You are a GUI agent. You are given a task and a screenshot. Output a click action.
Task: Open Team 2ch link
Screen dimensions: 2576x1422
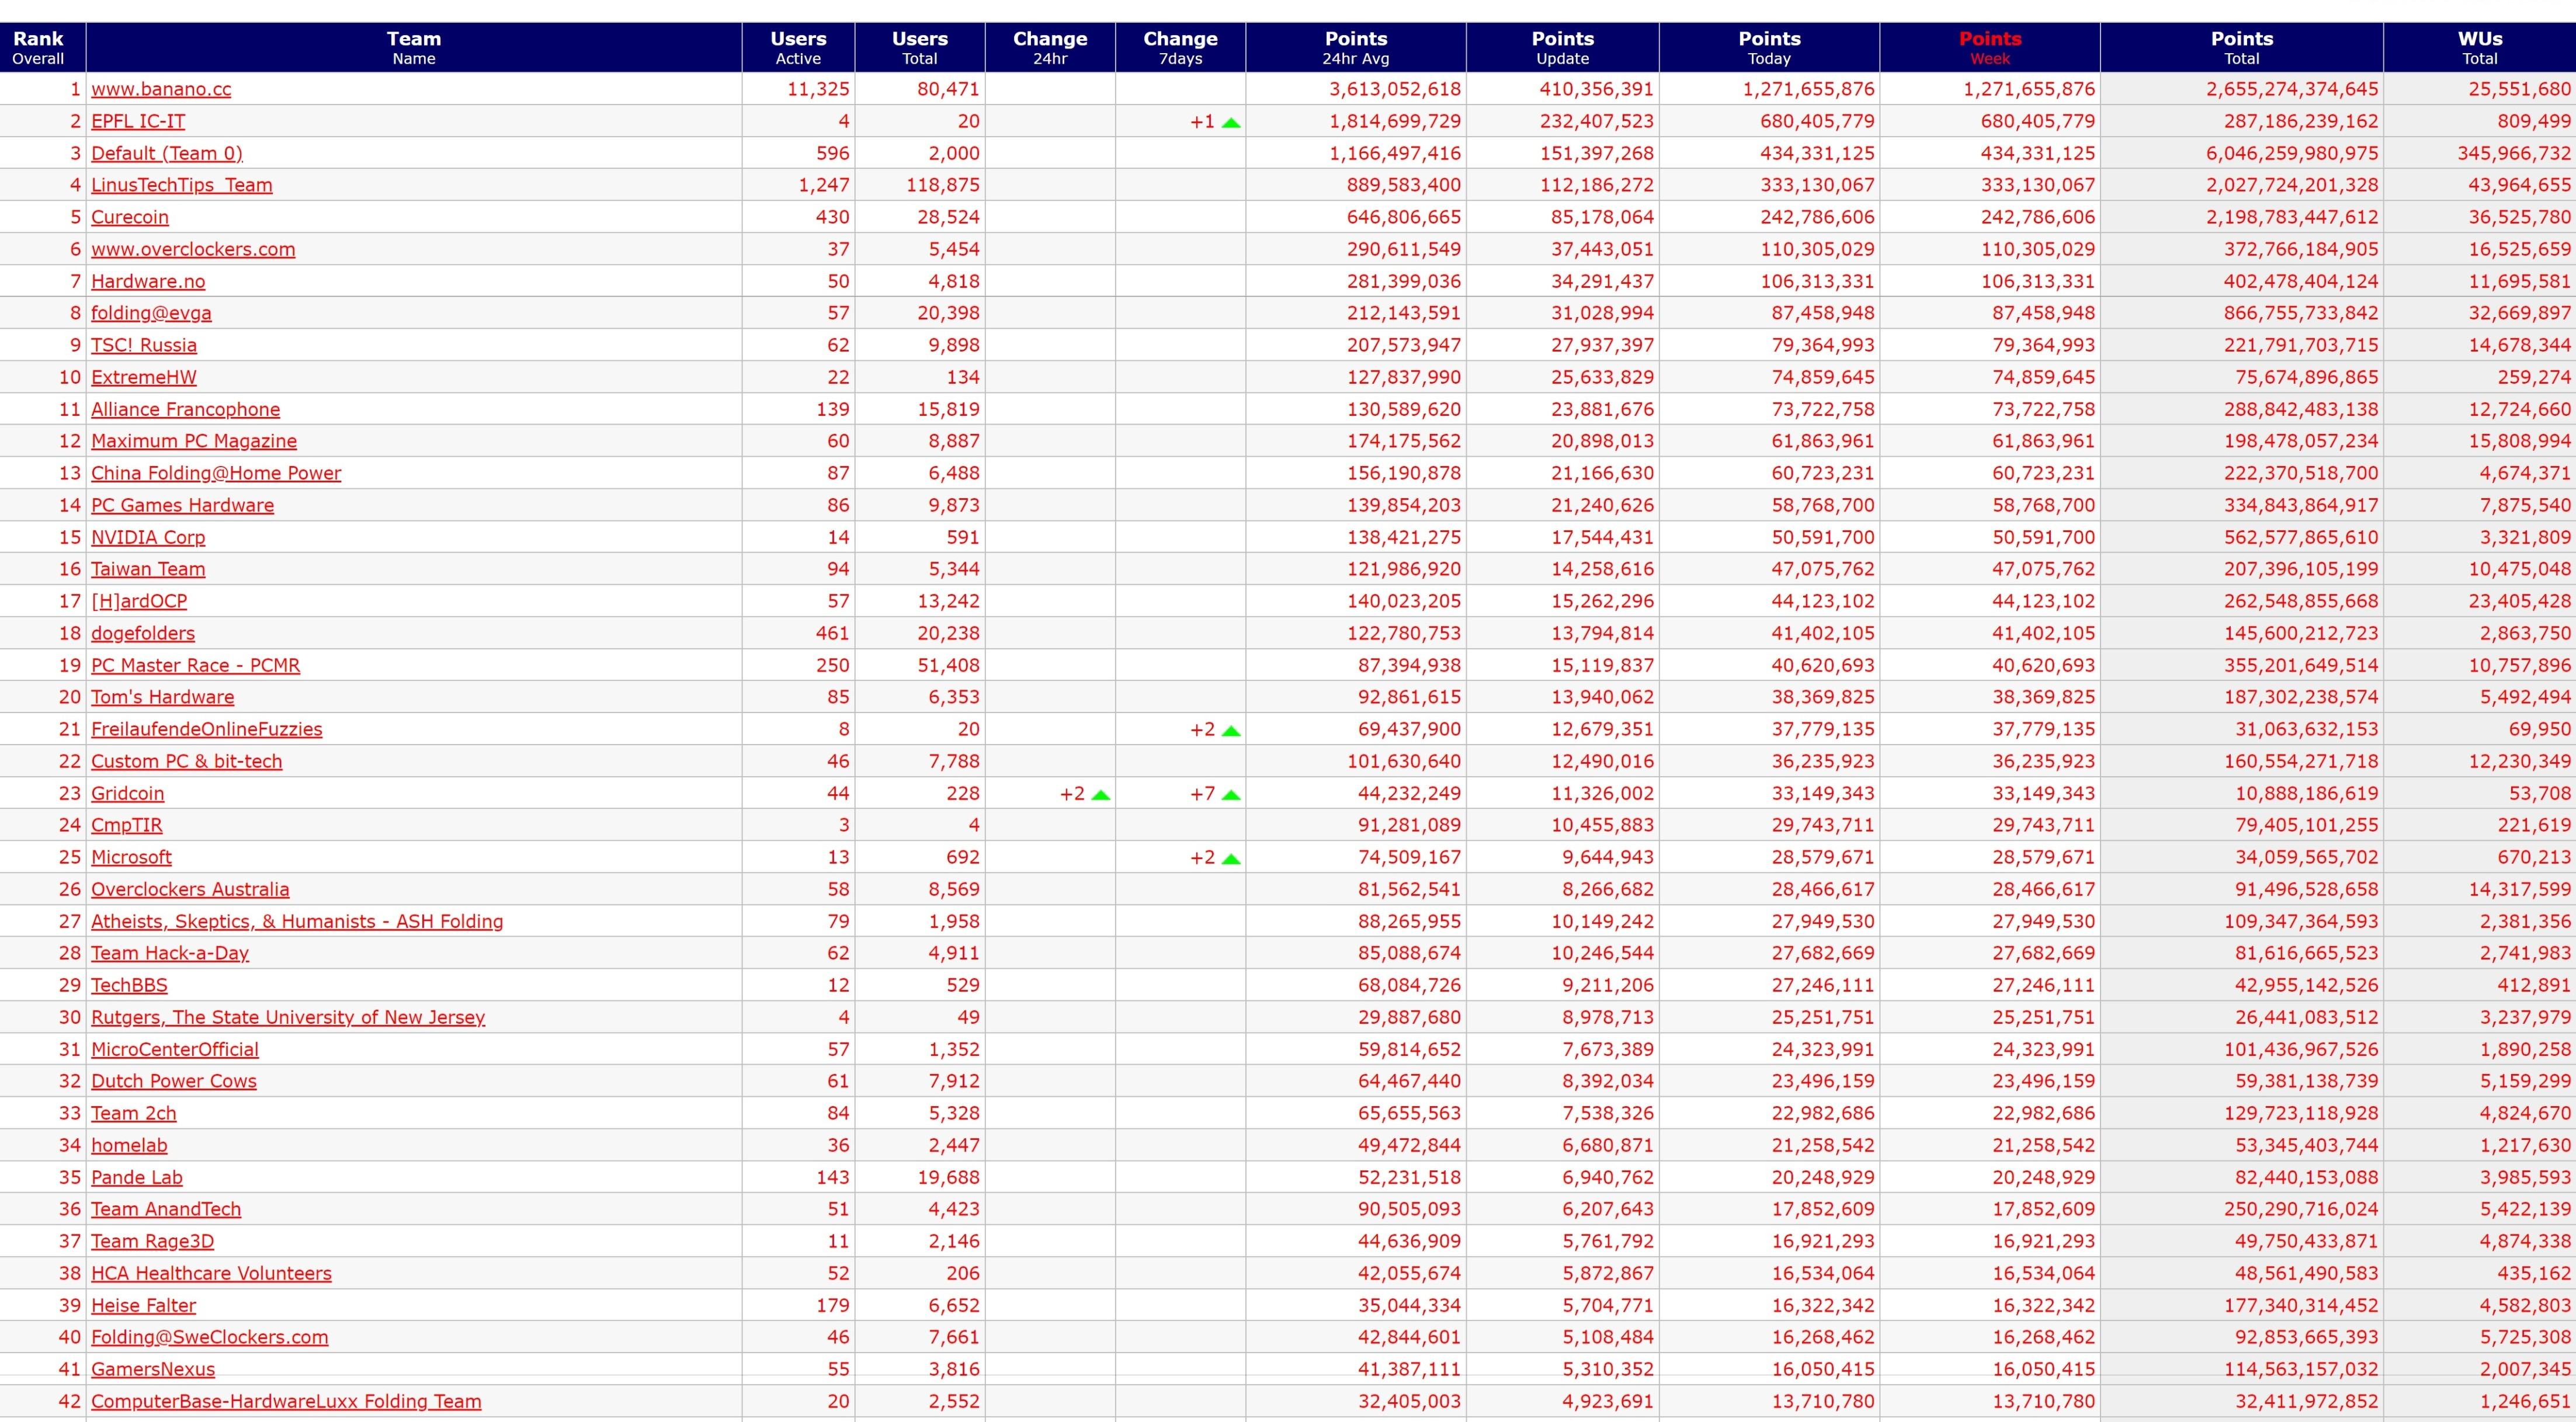[134, 1113]
